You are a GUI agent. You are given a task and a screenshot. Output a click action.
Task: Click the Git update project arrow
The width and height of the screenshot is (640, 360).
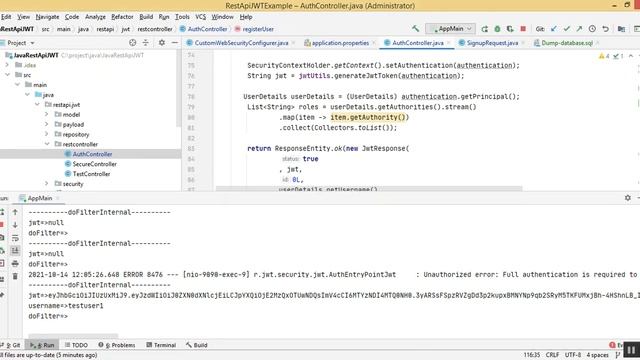[553, 29]
